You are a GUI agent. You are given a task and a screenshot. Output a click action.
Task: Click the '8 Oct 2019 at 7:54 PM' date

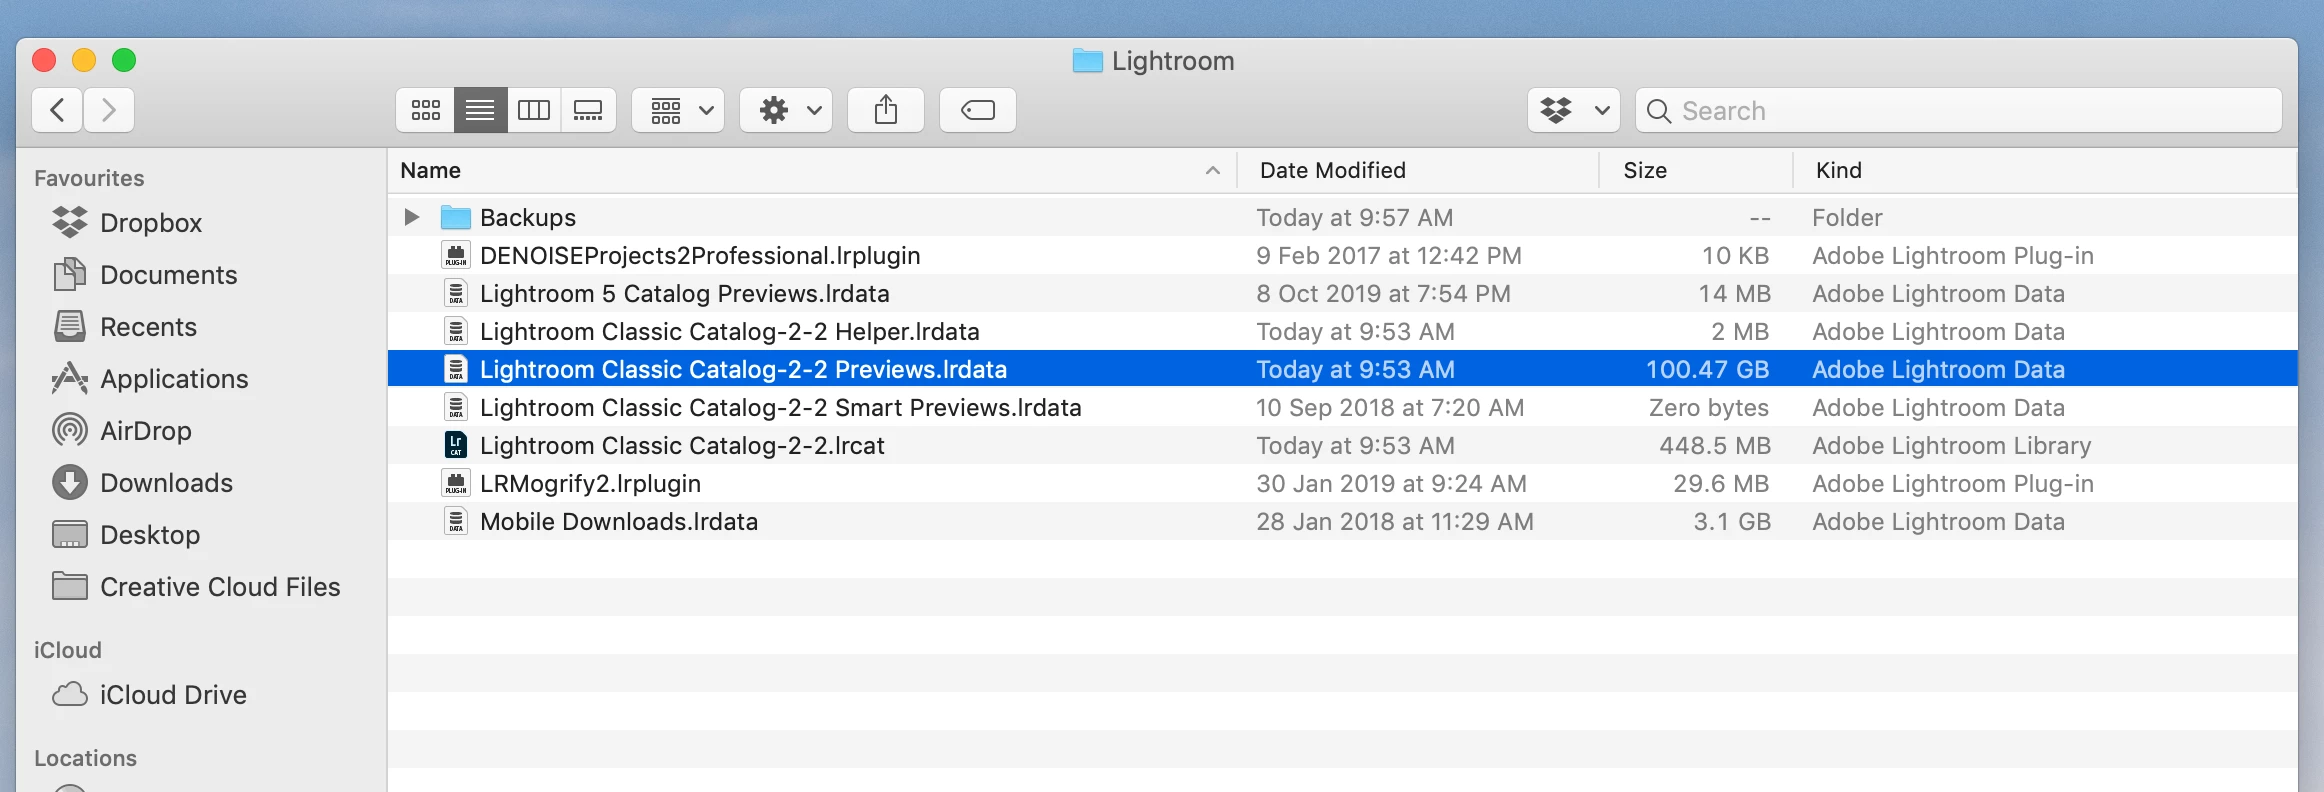(x=1384, y=293)
